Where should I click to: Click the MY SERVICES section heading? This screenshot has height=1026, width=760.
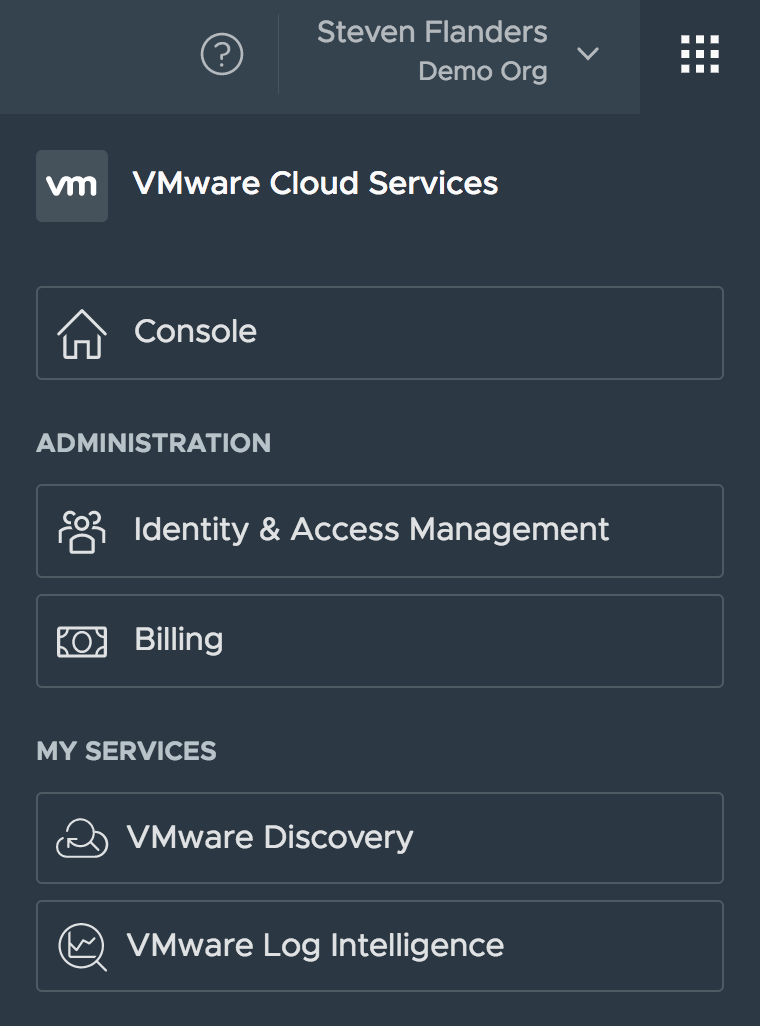(x=126, y=751)
